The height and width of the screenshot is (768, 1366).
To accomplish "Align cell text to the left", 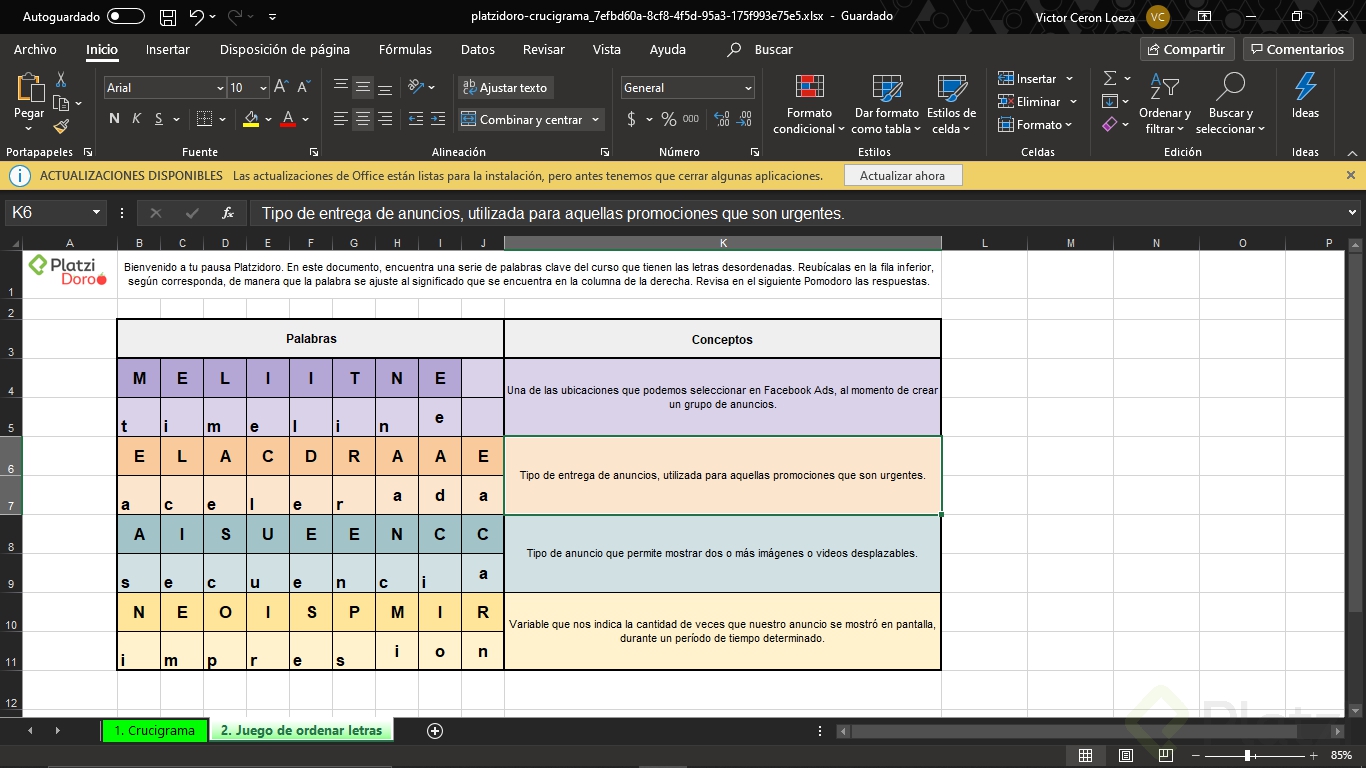I will point(341,119).
